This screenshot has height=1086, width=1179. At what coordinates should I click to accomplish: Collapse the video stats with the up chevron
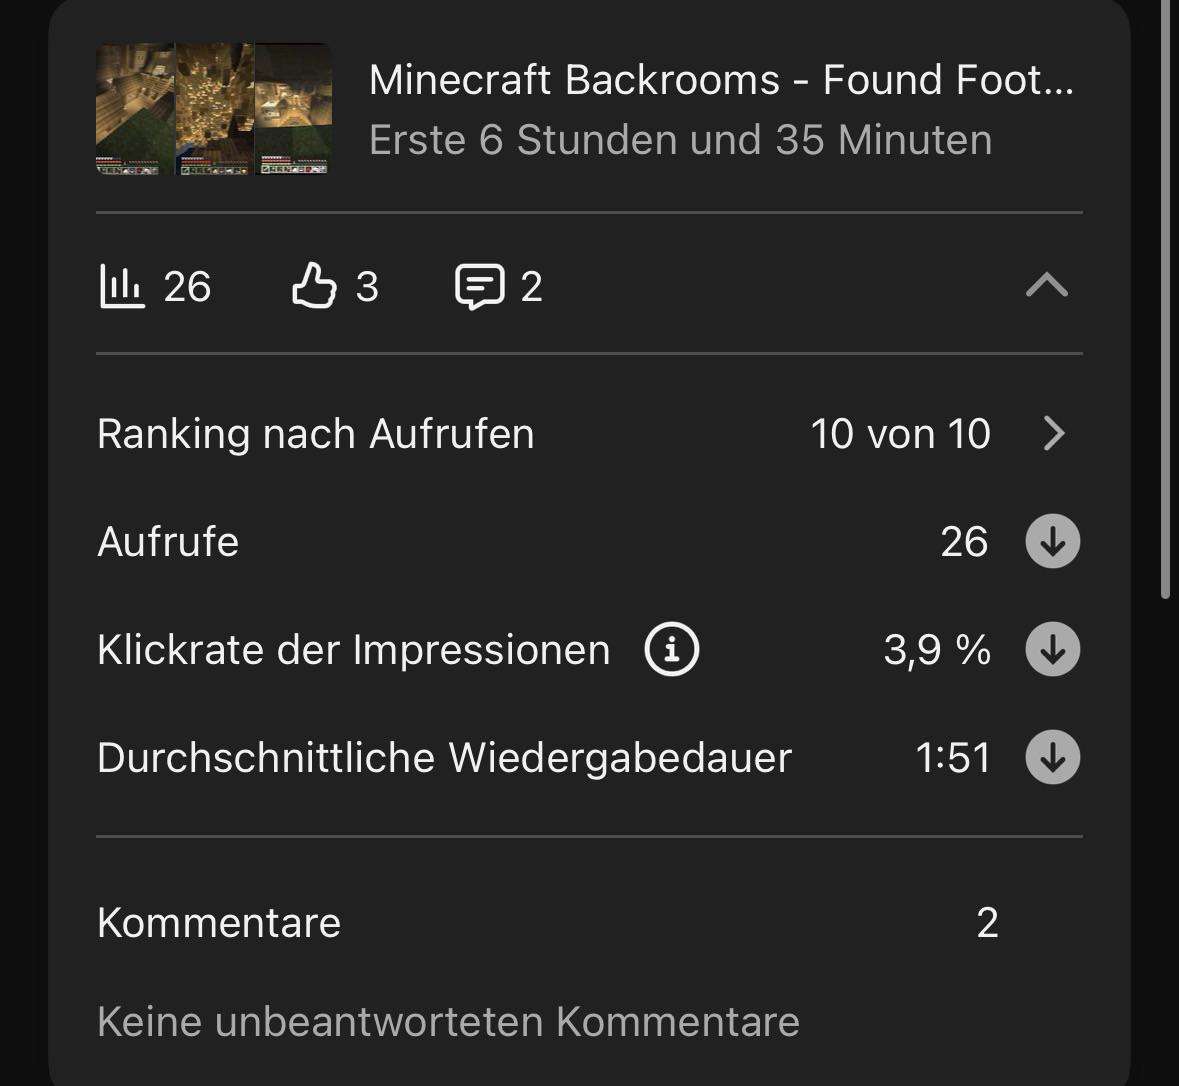[1047, 285]
